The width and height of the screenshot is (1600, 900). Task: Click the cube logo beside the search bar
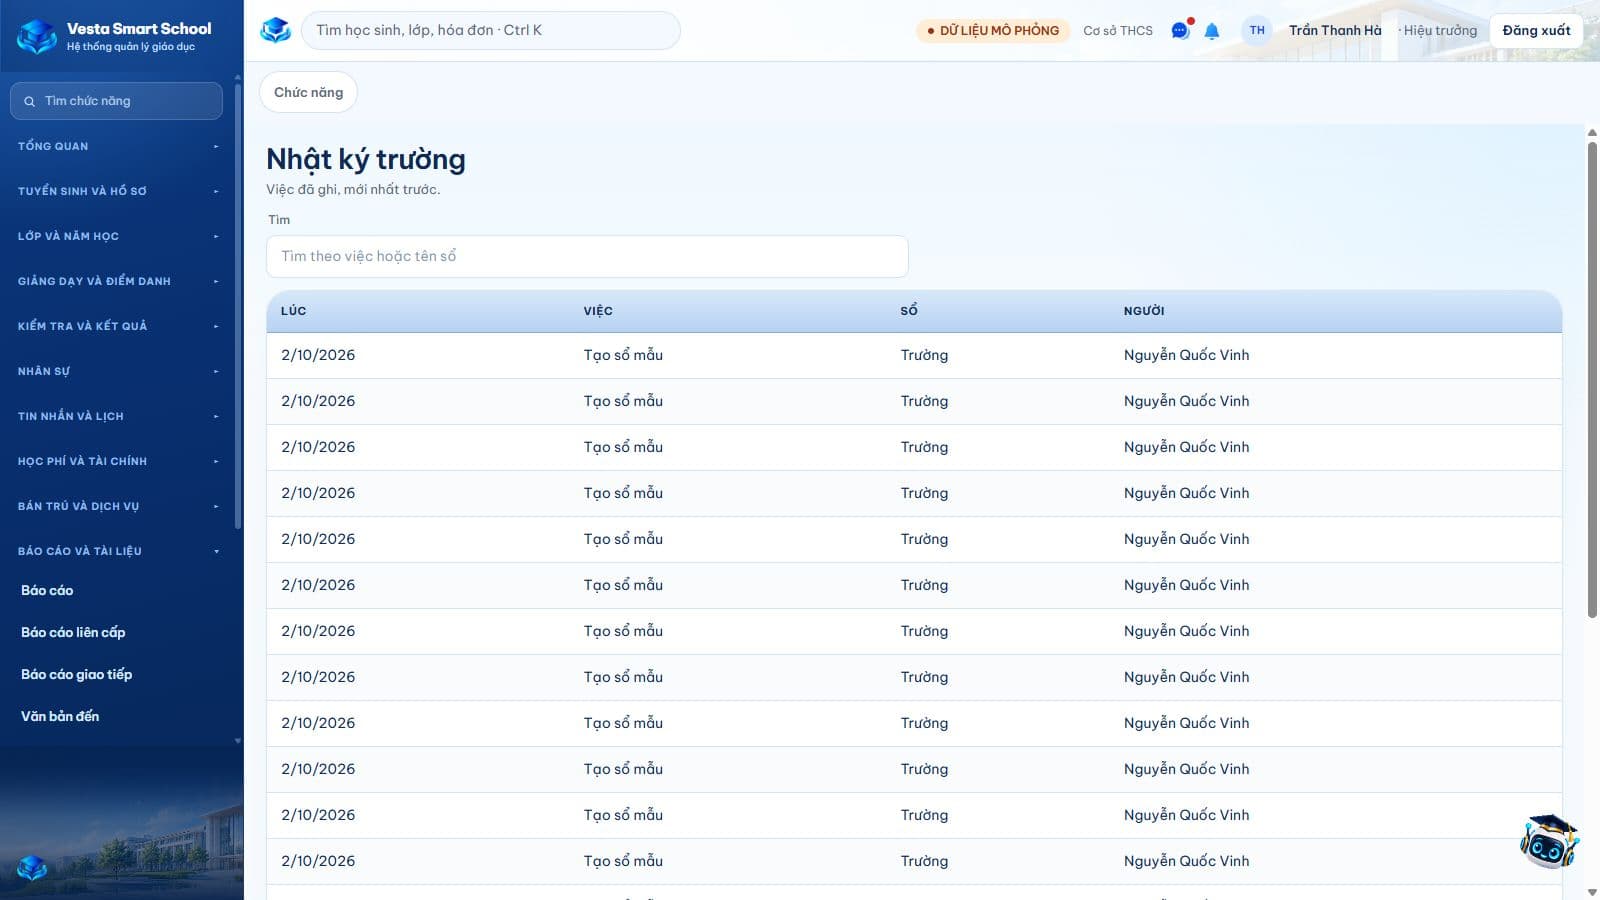click(x=275, y=30)
